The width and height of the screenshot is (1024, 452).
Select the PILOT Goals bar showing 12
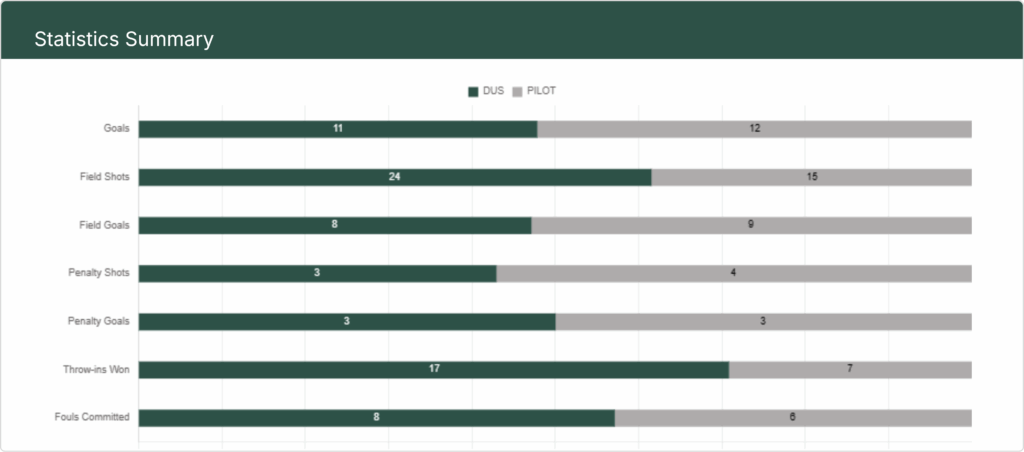pyautogui.click(x=754, y=129)
